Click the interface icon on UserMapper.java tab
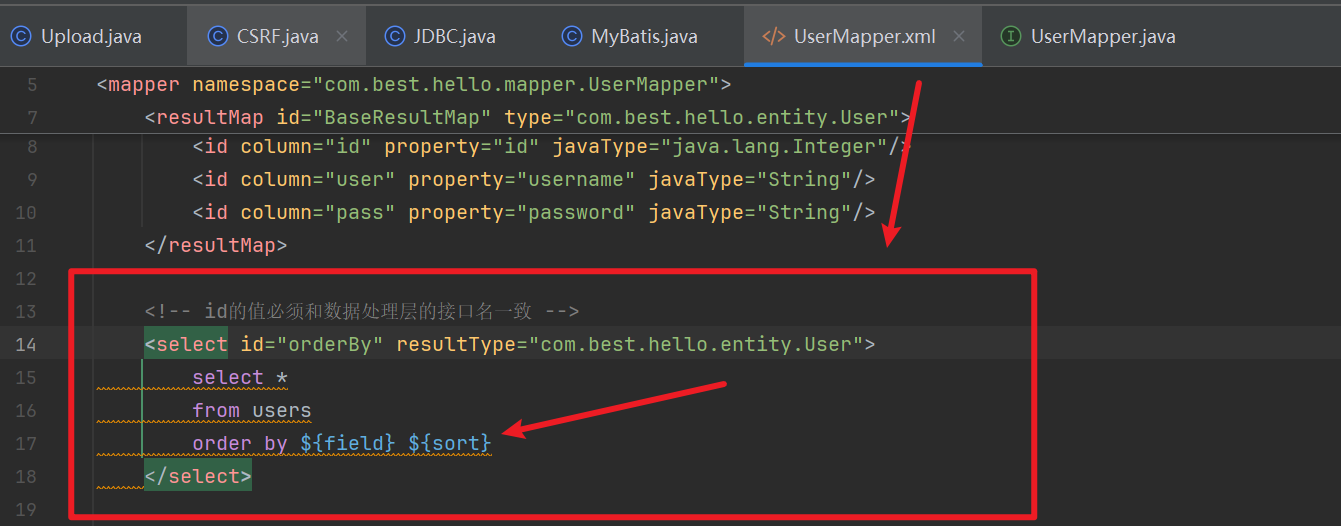Viewport: 1341px width, 526px height. point(1011,37)
